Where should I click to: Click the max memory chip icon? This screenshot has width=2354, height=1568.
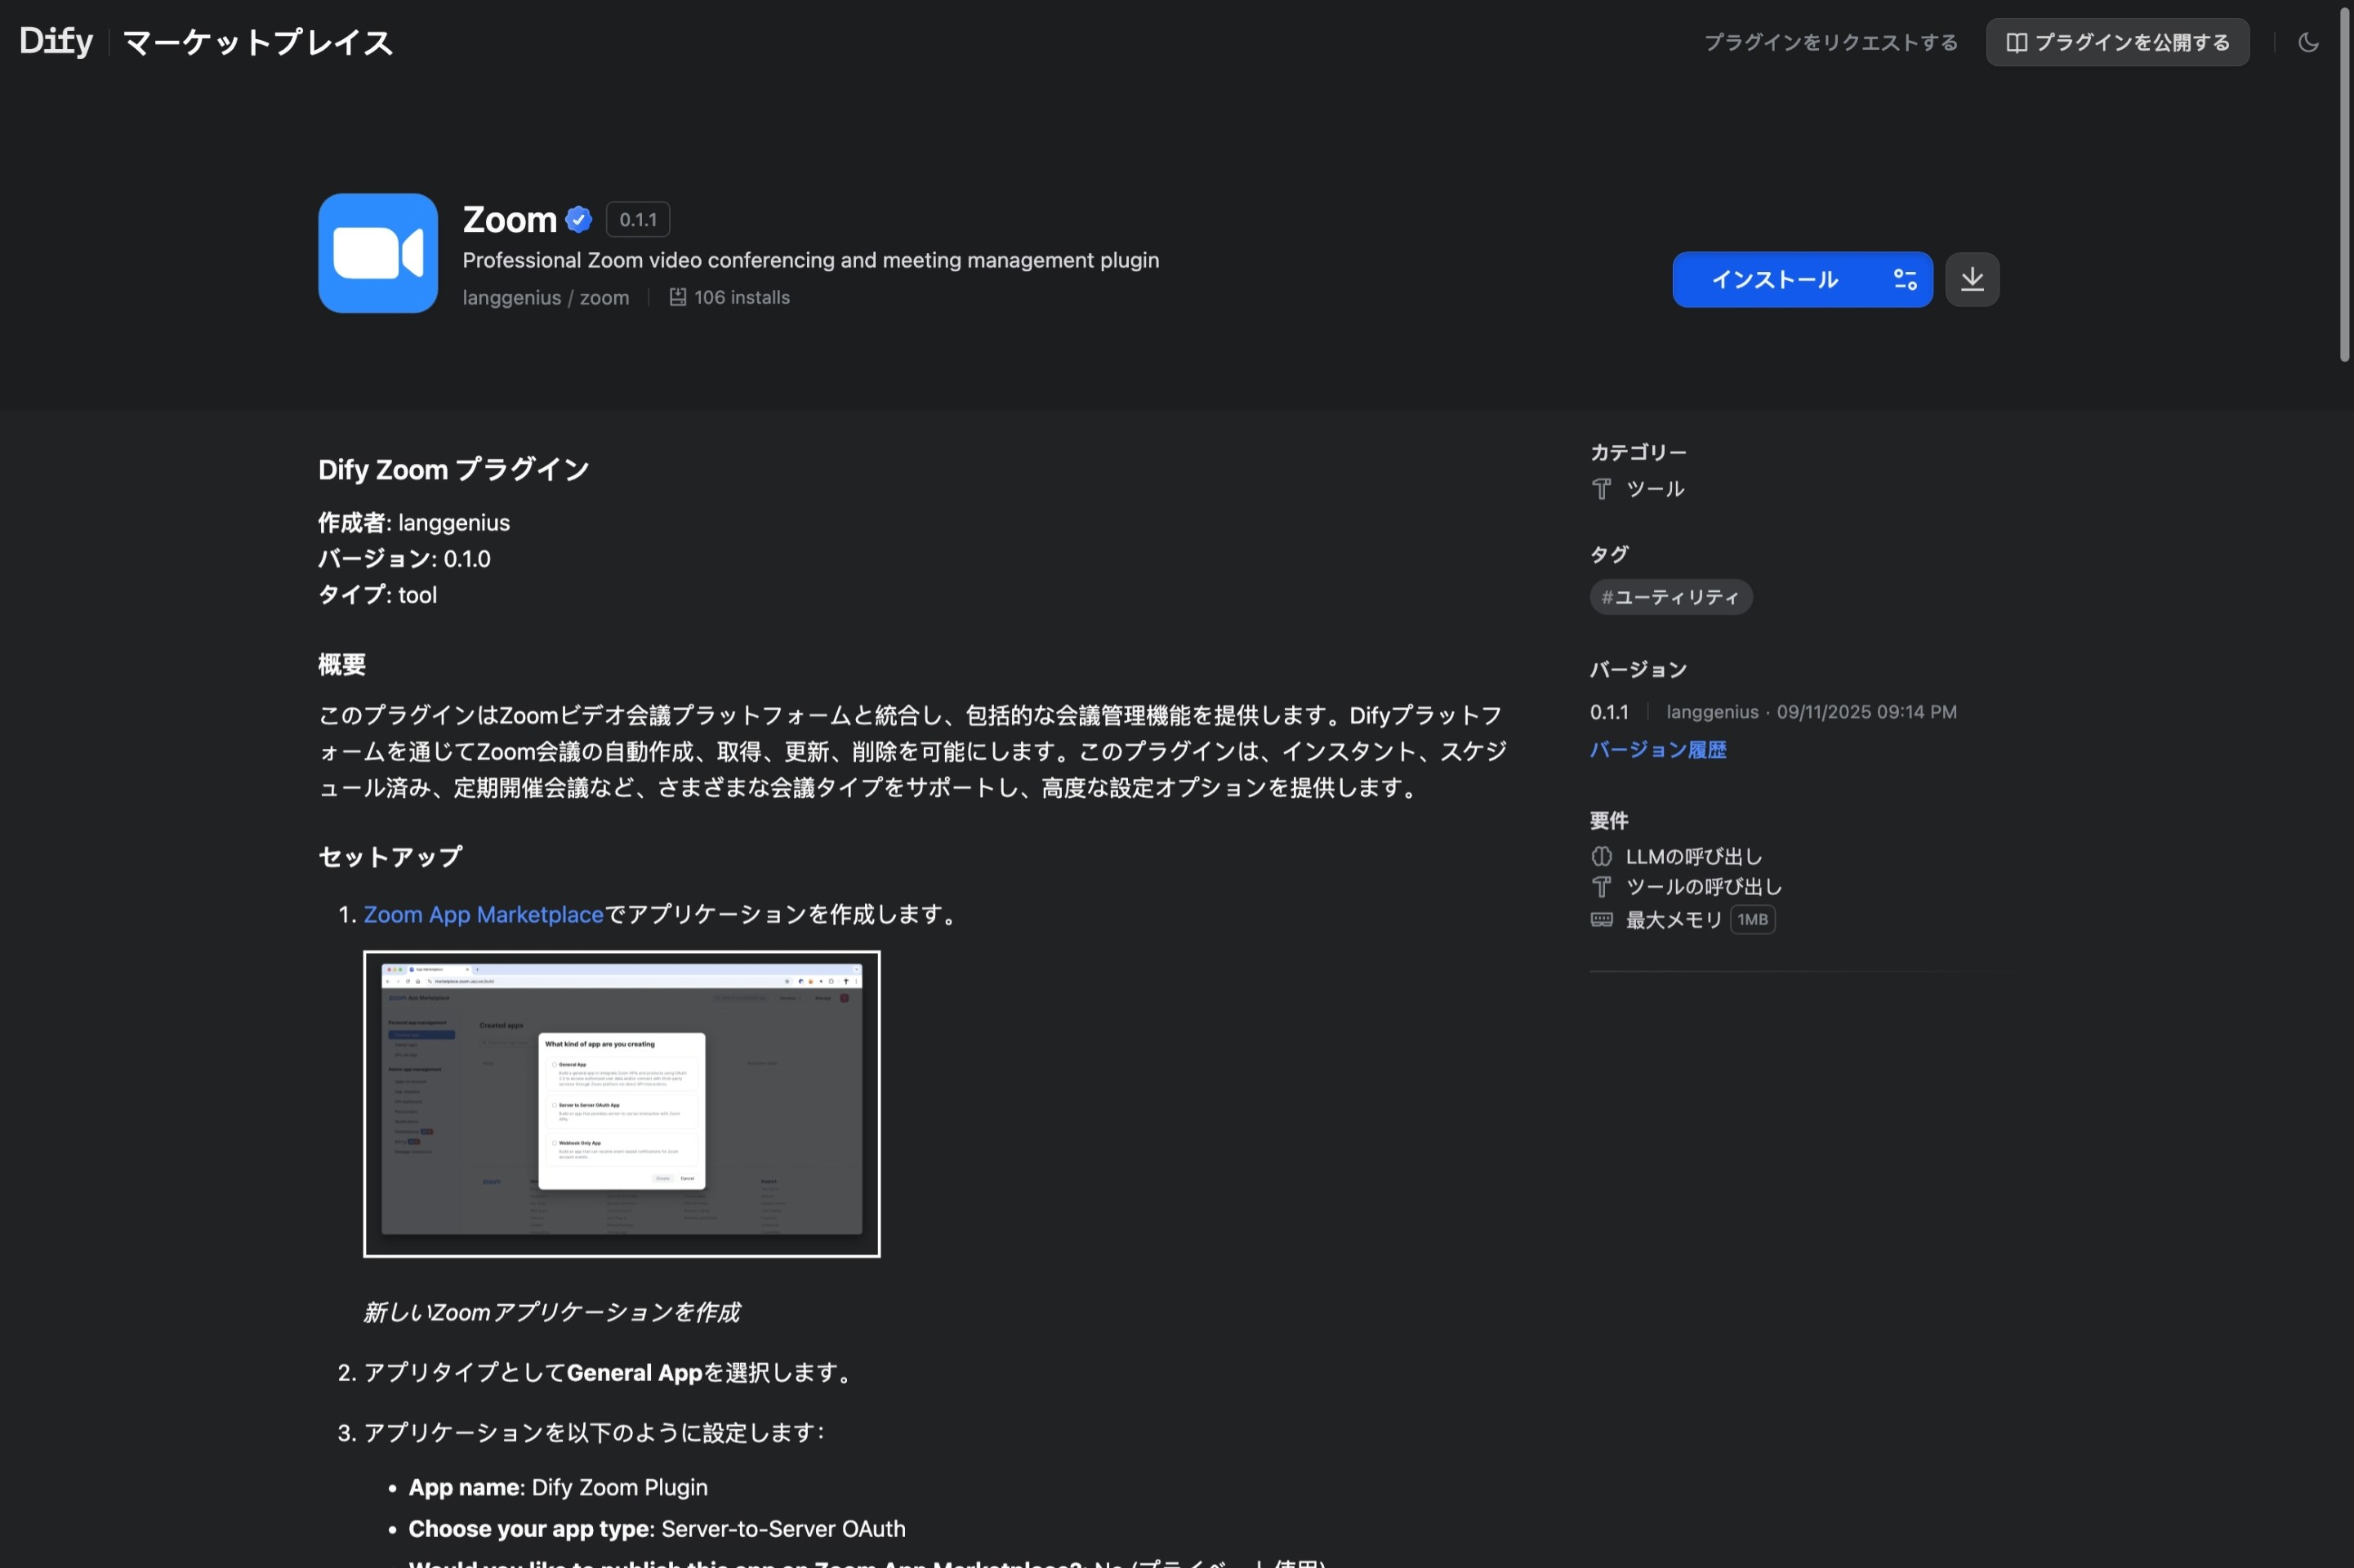coord(1601,920)
